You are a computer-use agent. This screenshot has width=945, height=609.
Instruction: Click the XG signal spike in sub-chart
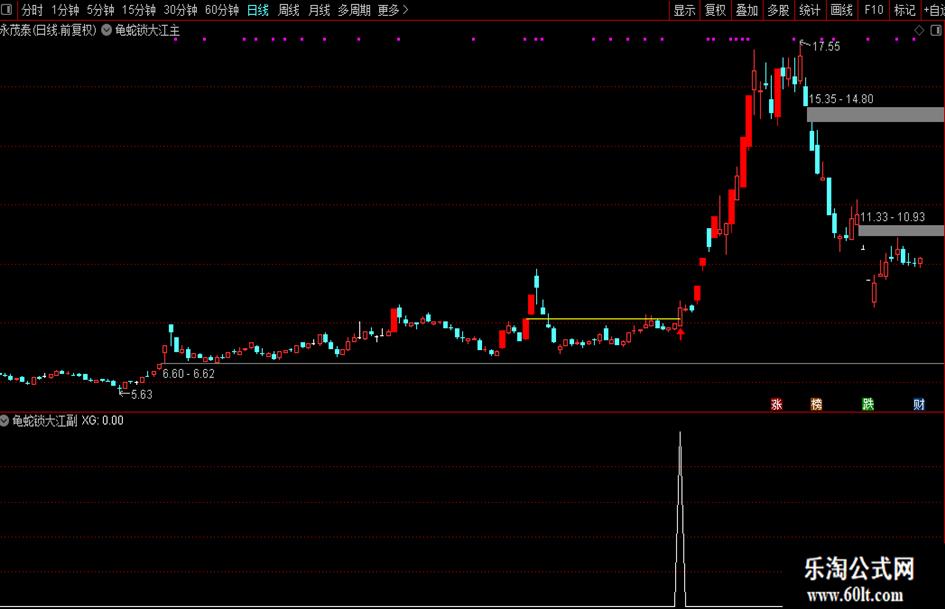click(x=680, y=519)
